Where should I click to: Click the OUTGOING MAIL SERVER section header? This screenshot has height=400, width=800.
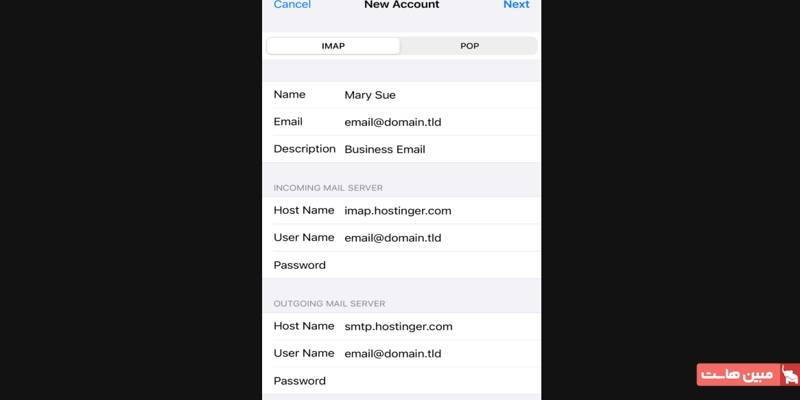pyautogui.click(x=329, y=304)
